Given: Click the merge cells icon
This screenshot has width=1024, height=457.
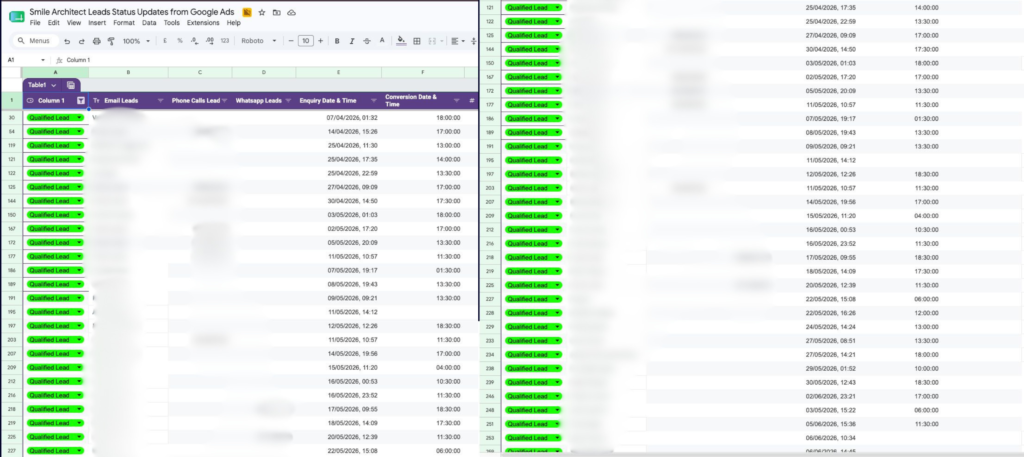Looking at the screenshot, I should 434,40.
